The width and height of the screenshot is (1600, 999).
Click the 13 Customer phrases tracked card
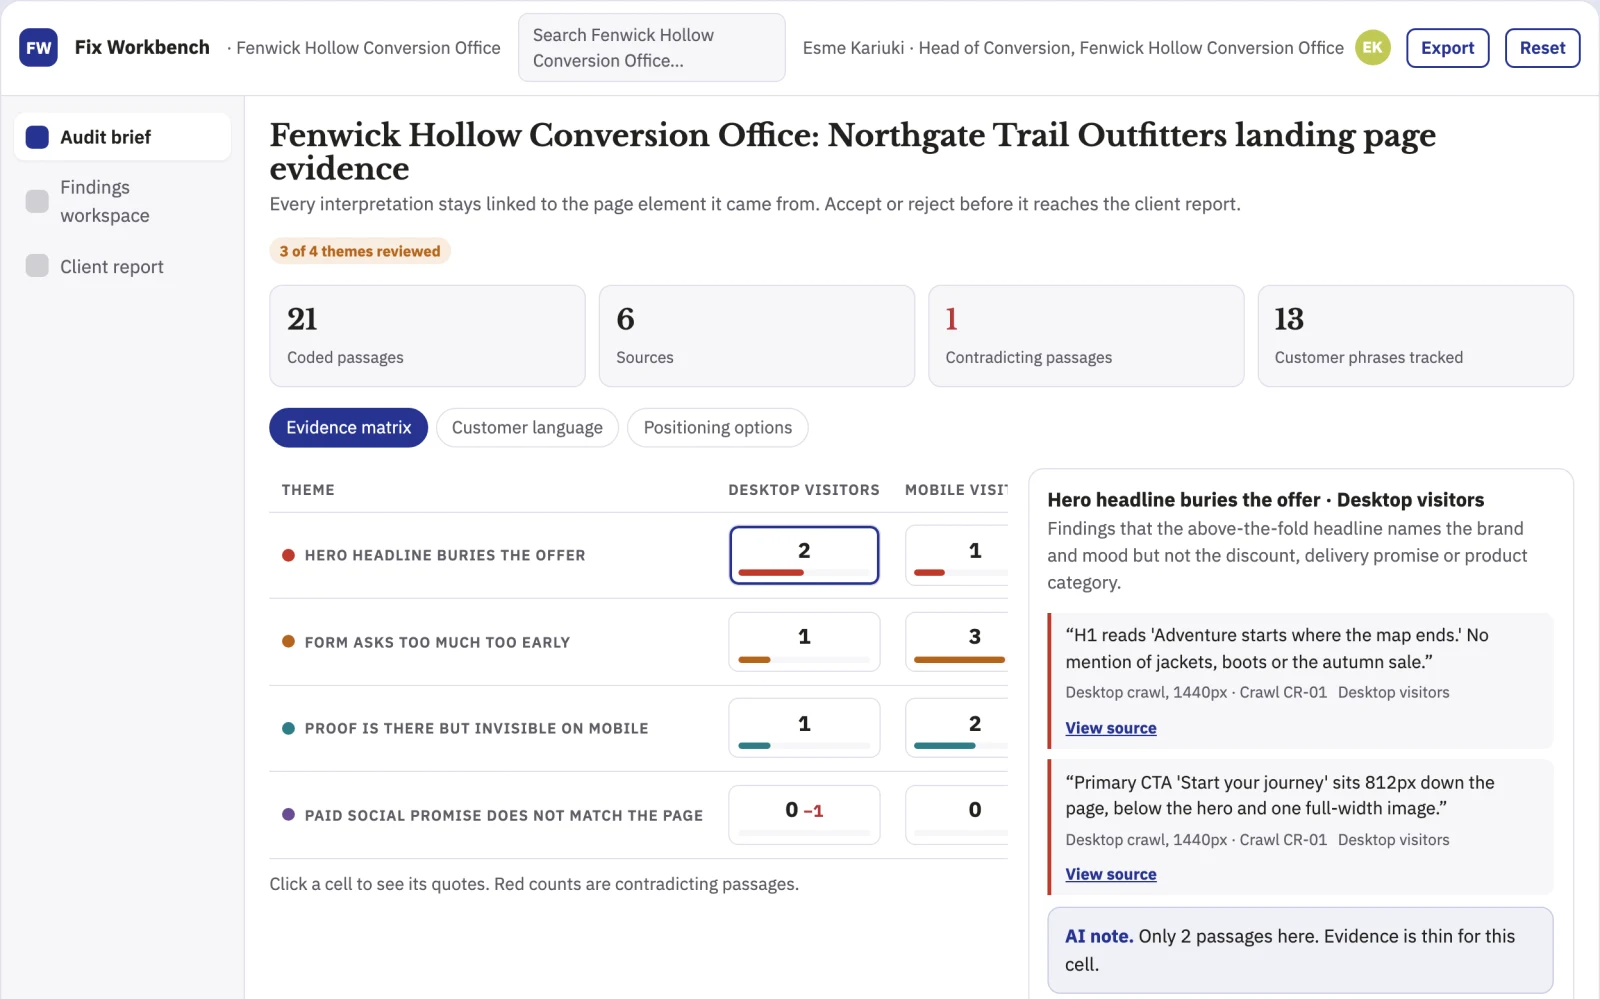coord(1415,336)
